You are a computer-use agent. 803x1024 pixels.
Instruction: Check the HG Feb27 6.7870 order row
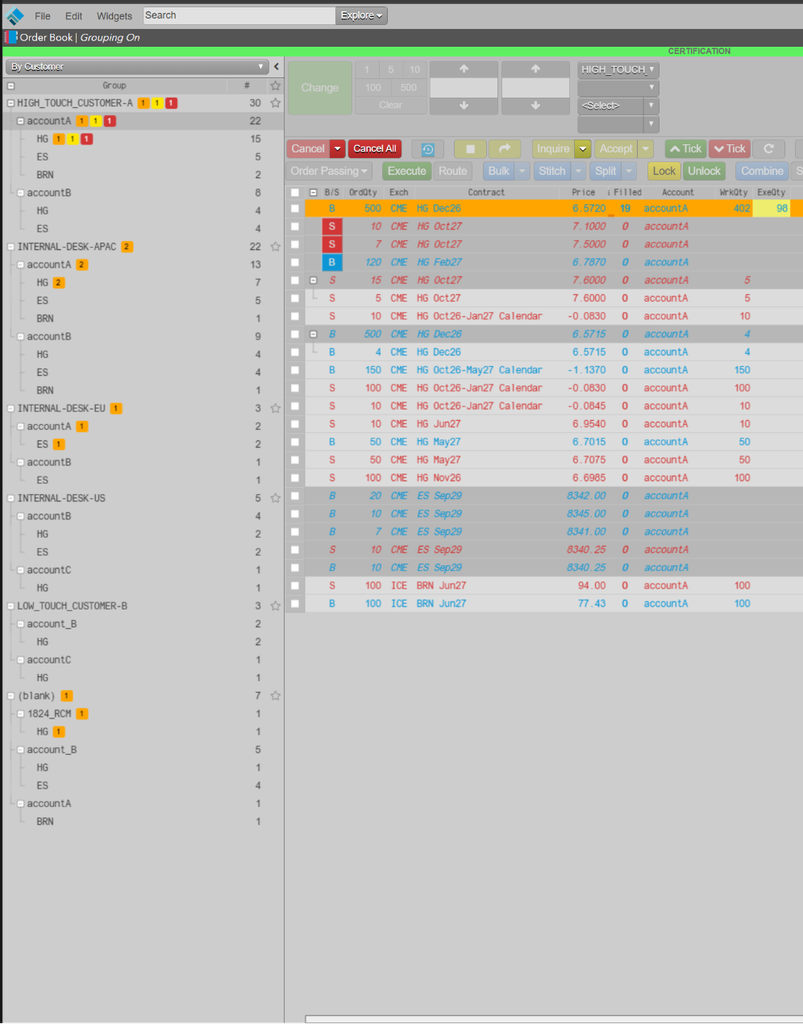295,262
